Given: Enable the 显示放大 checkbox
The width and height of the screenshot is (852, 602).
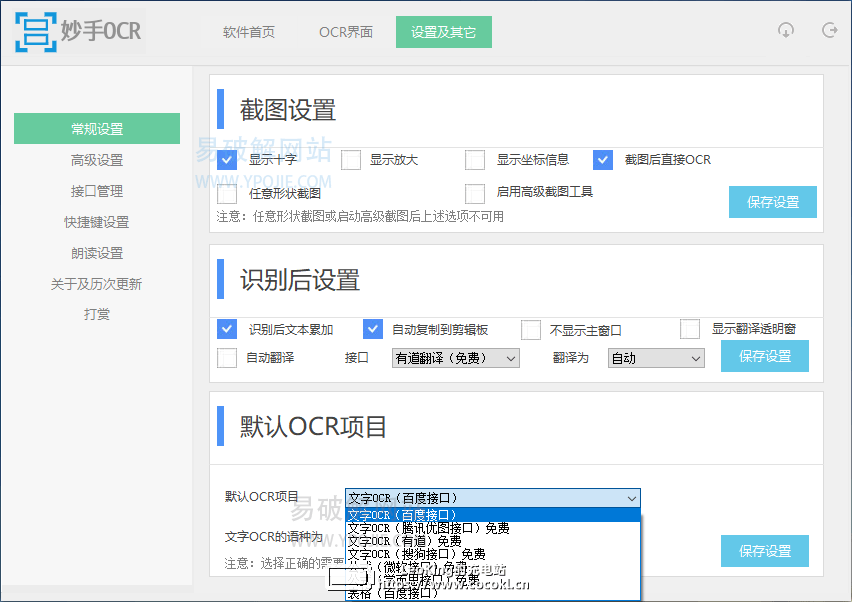Looking at the screenshot, I should tap(351, 160).
